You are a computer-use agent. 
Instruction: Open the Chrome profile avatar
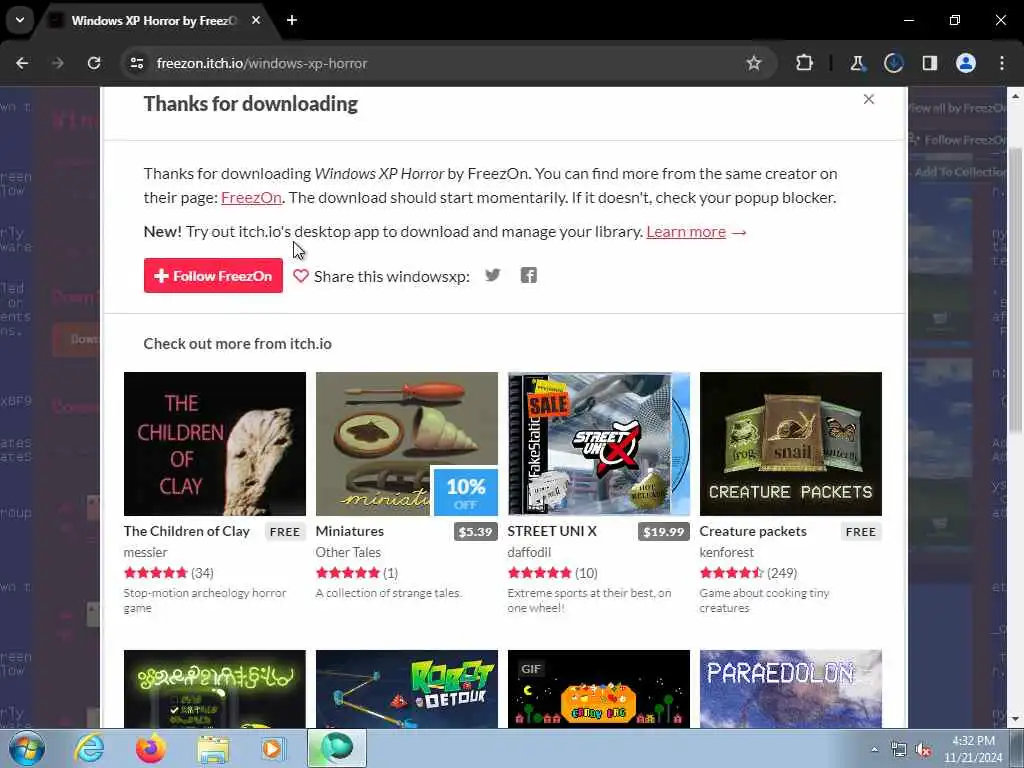click(x=966, y=63)
